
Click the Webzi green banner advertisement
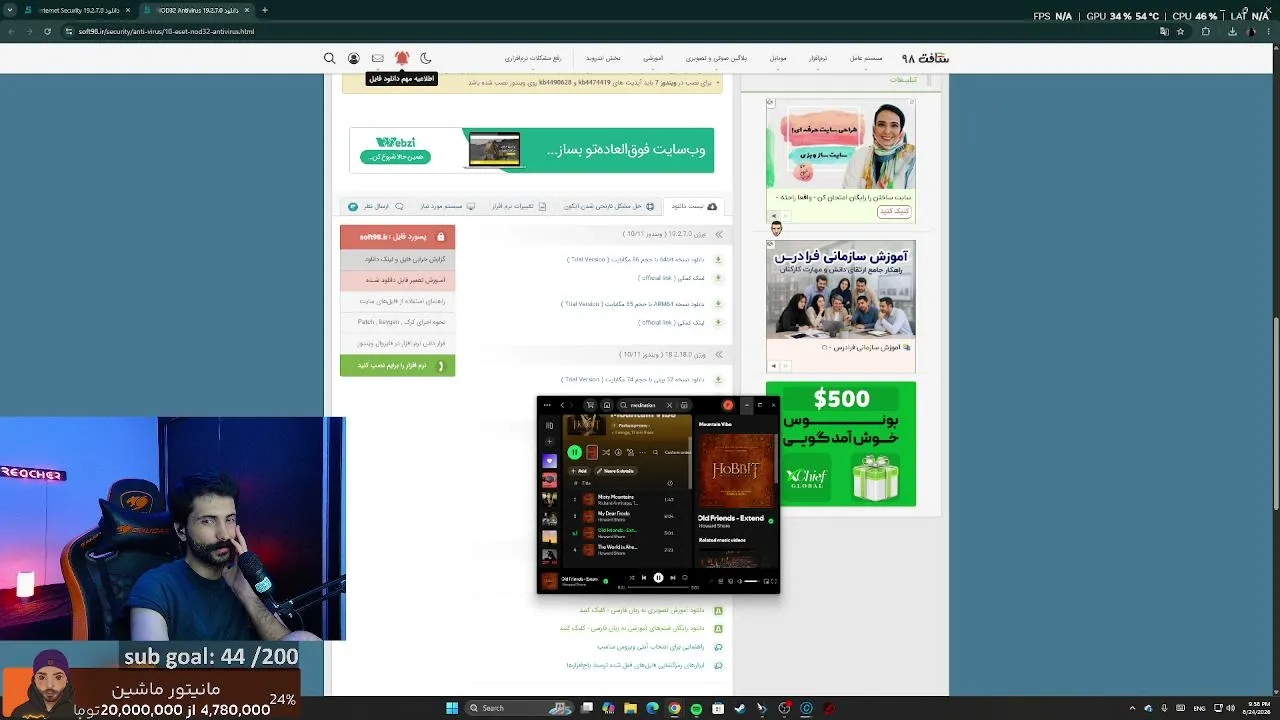pos(531,150)
